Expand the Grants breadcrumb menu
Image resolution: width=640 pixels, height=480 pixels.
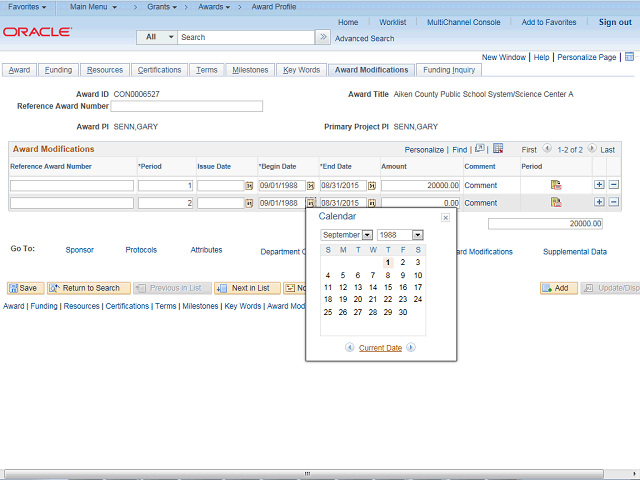(x=162, y=7)
